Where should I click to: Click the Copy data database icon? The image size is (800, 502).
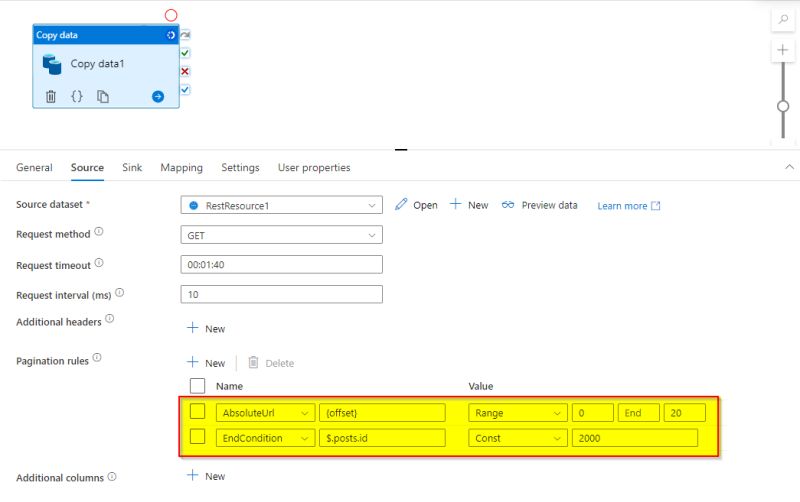[x=52, y=64]
